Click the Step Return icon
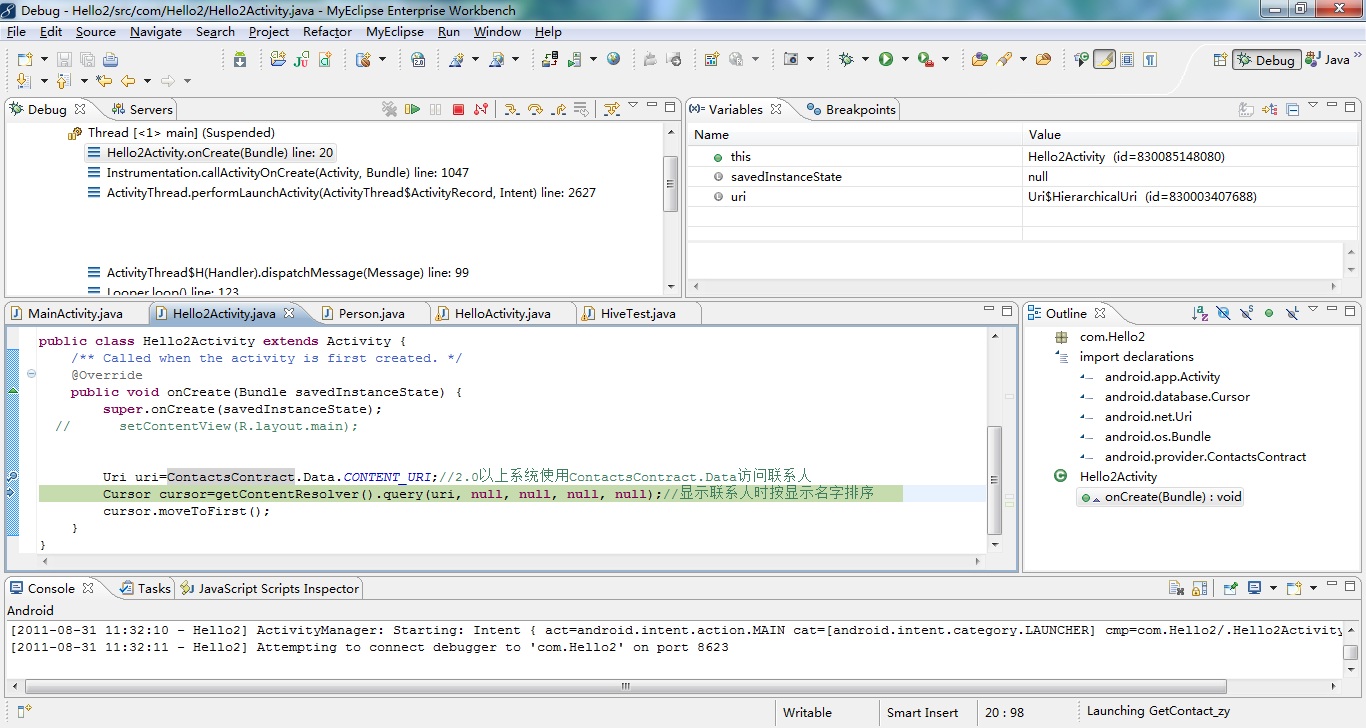Image resolution: width=1366 pixels, height=728 pixels. point(559,109)
